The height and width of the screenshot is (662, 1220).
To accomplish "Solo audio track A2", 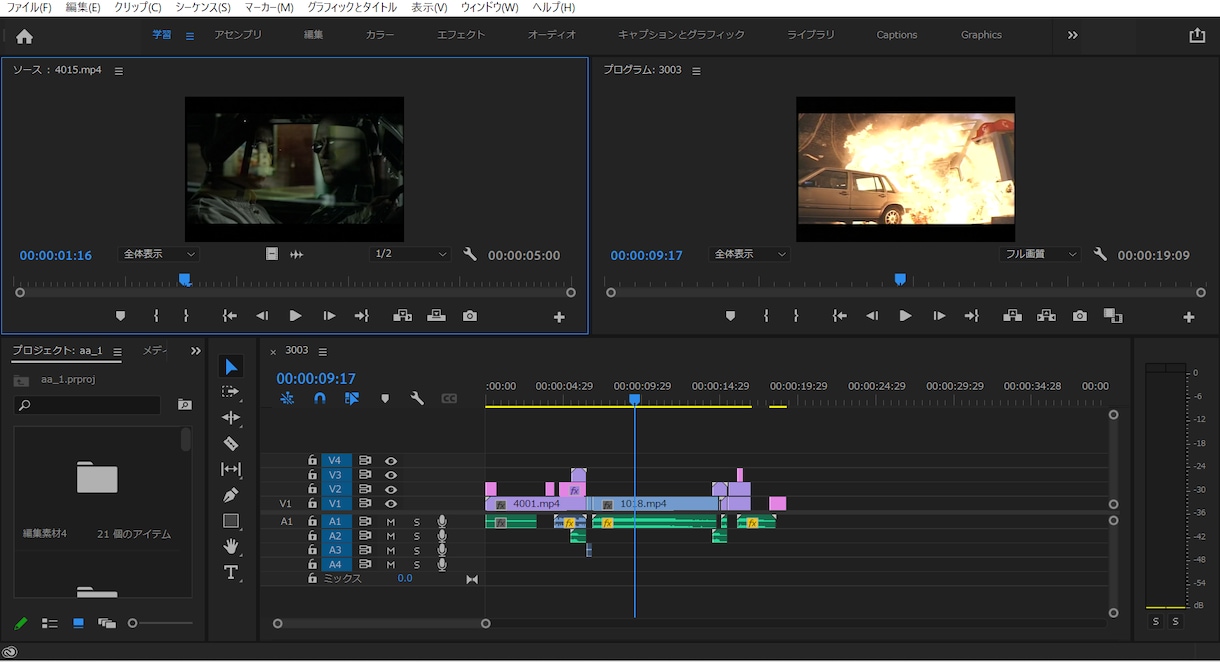I will 417,536.
